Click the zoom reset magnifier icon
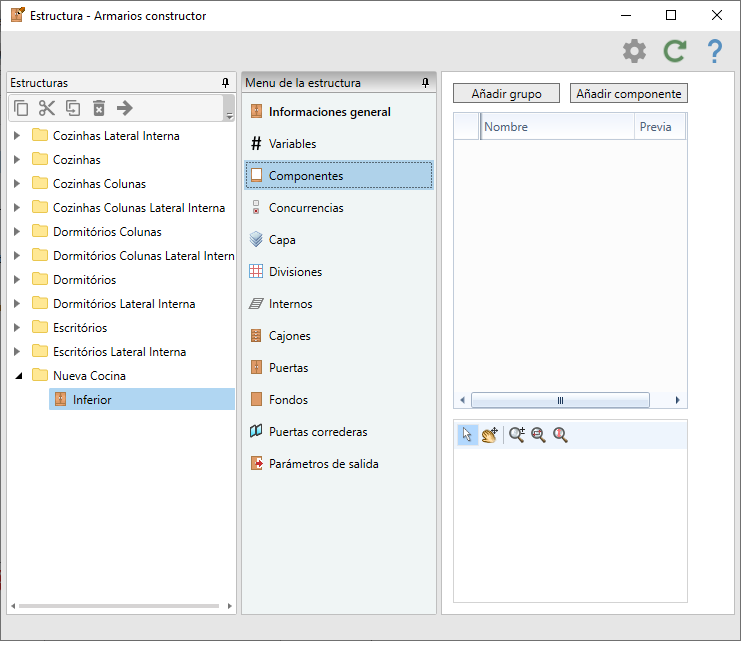Viewport: 753px width, 656px height. 560,435
